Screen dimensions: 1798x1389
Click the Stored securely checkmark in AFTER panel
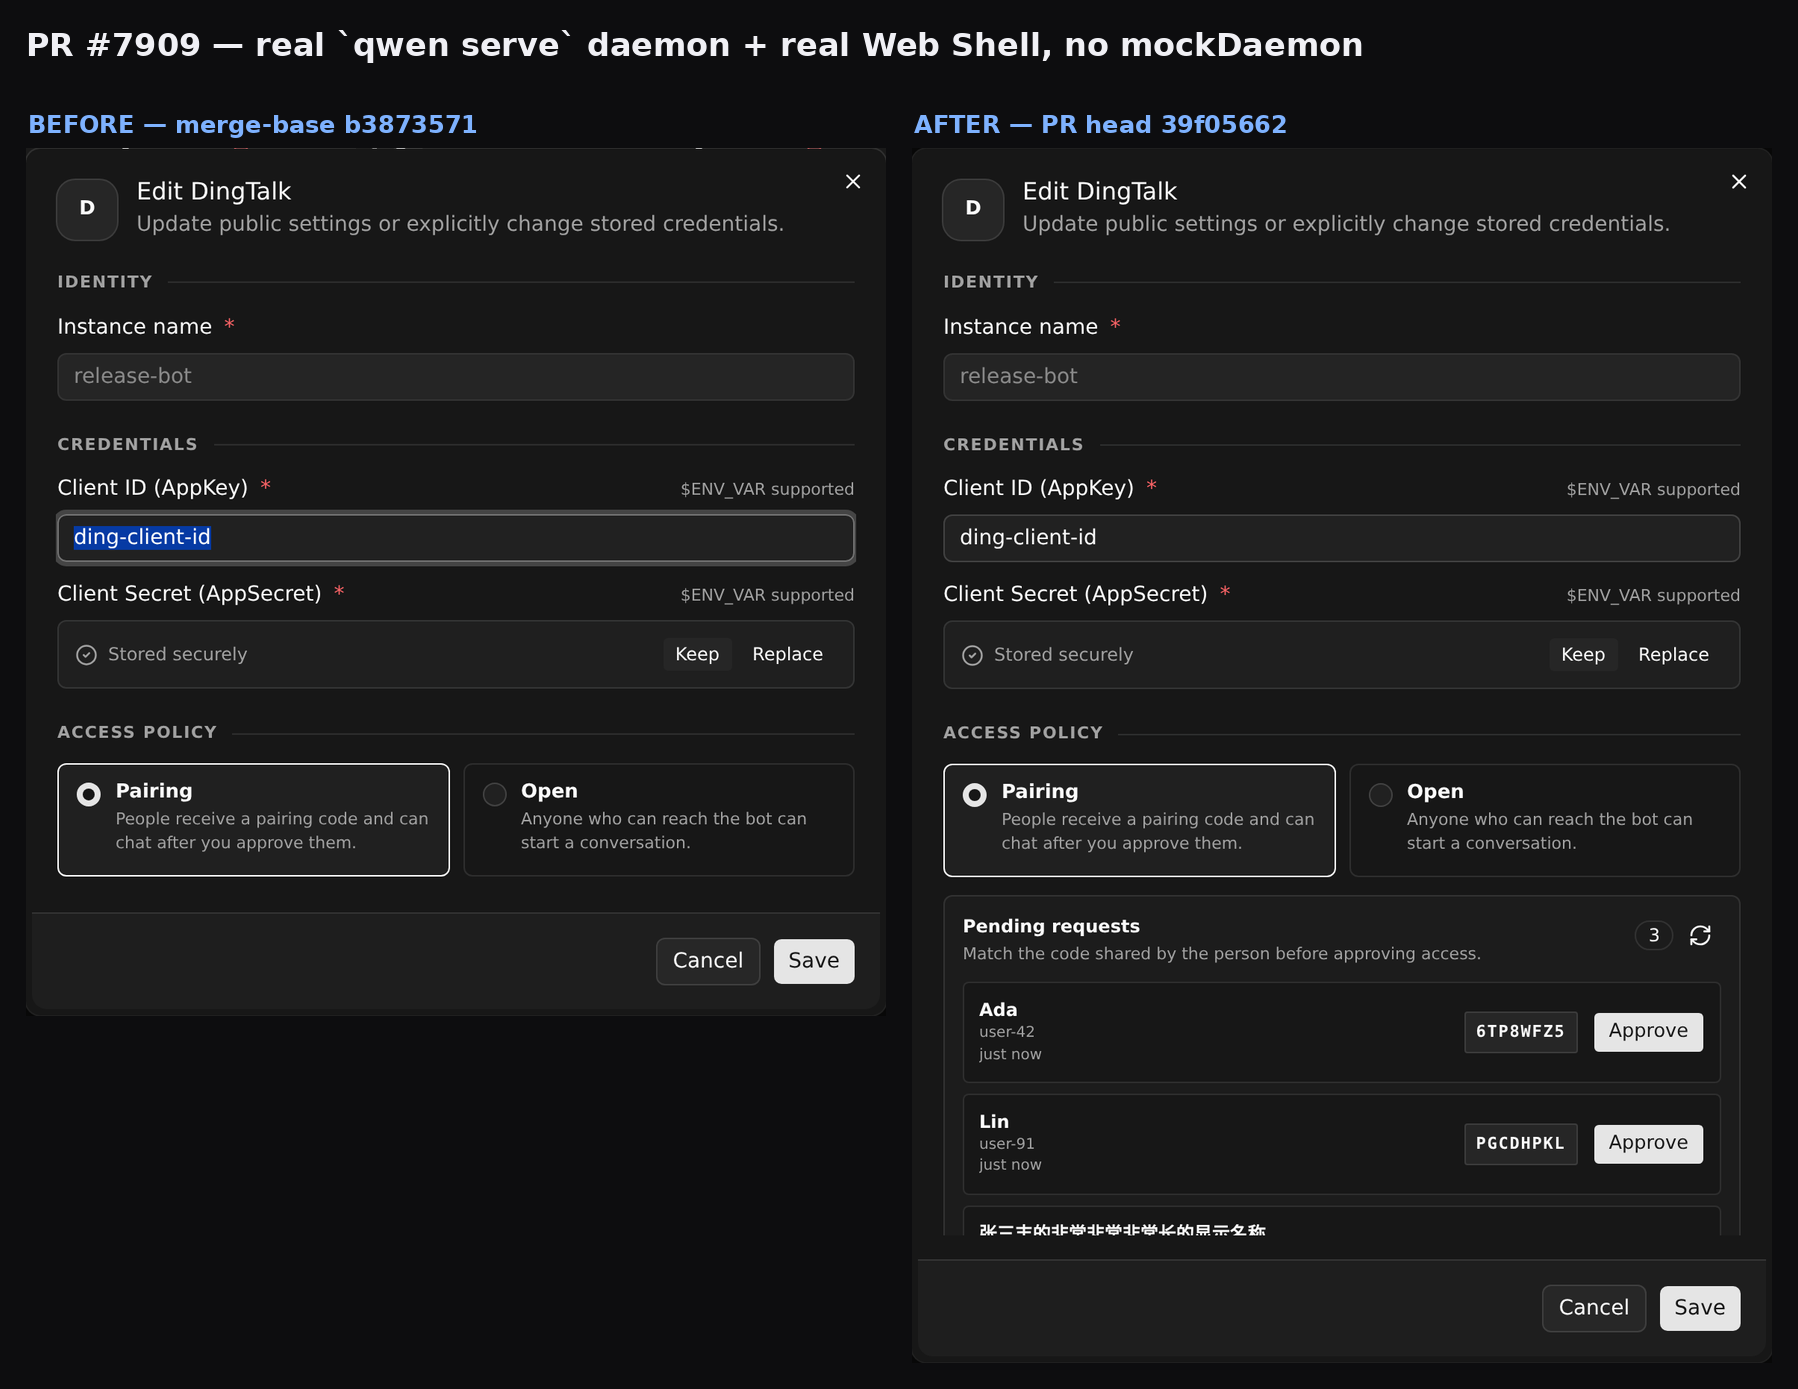coord(972,655)
